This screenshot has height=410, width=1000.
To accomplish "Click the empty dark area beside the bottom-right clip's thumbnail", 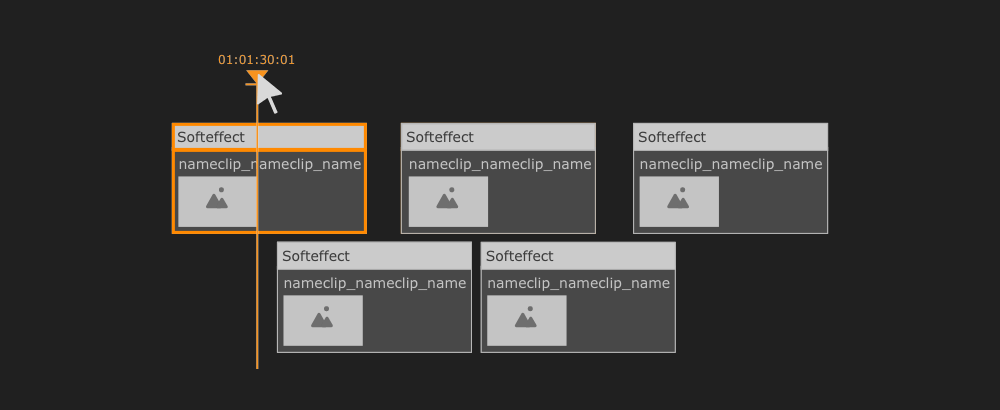I will tap(620, 321).
